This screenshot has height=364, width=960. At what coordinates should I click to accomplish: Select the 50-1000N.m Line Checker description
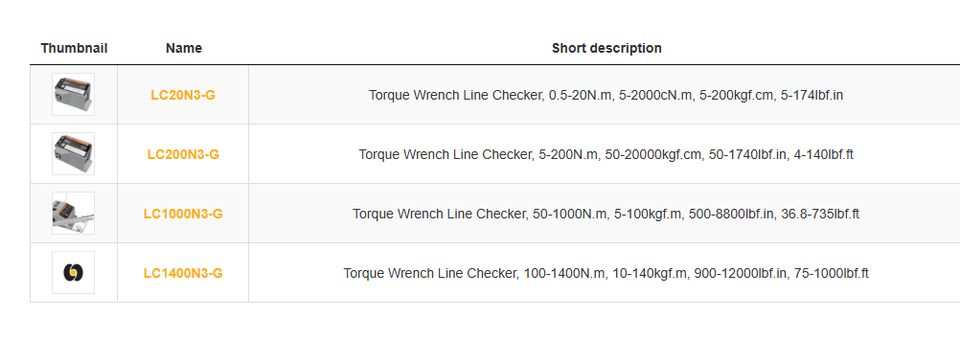[x=606, y=214]
